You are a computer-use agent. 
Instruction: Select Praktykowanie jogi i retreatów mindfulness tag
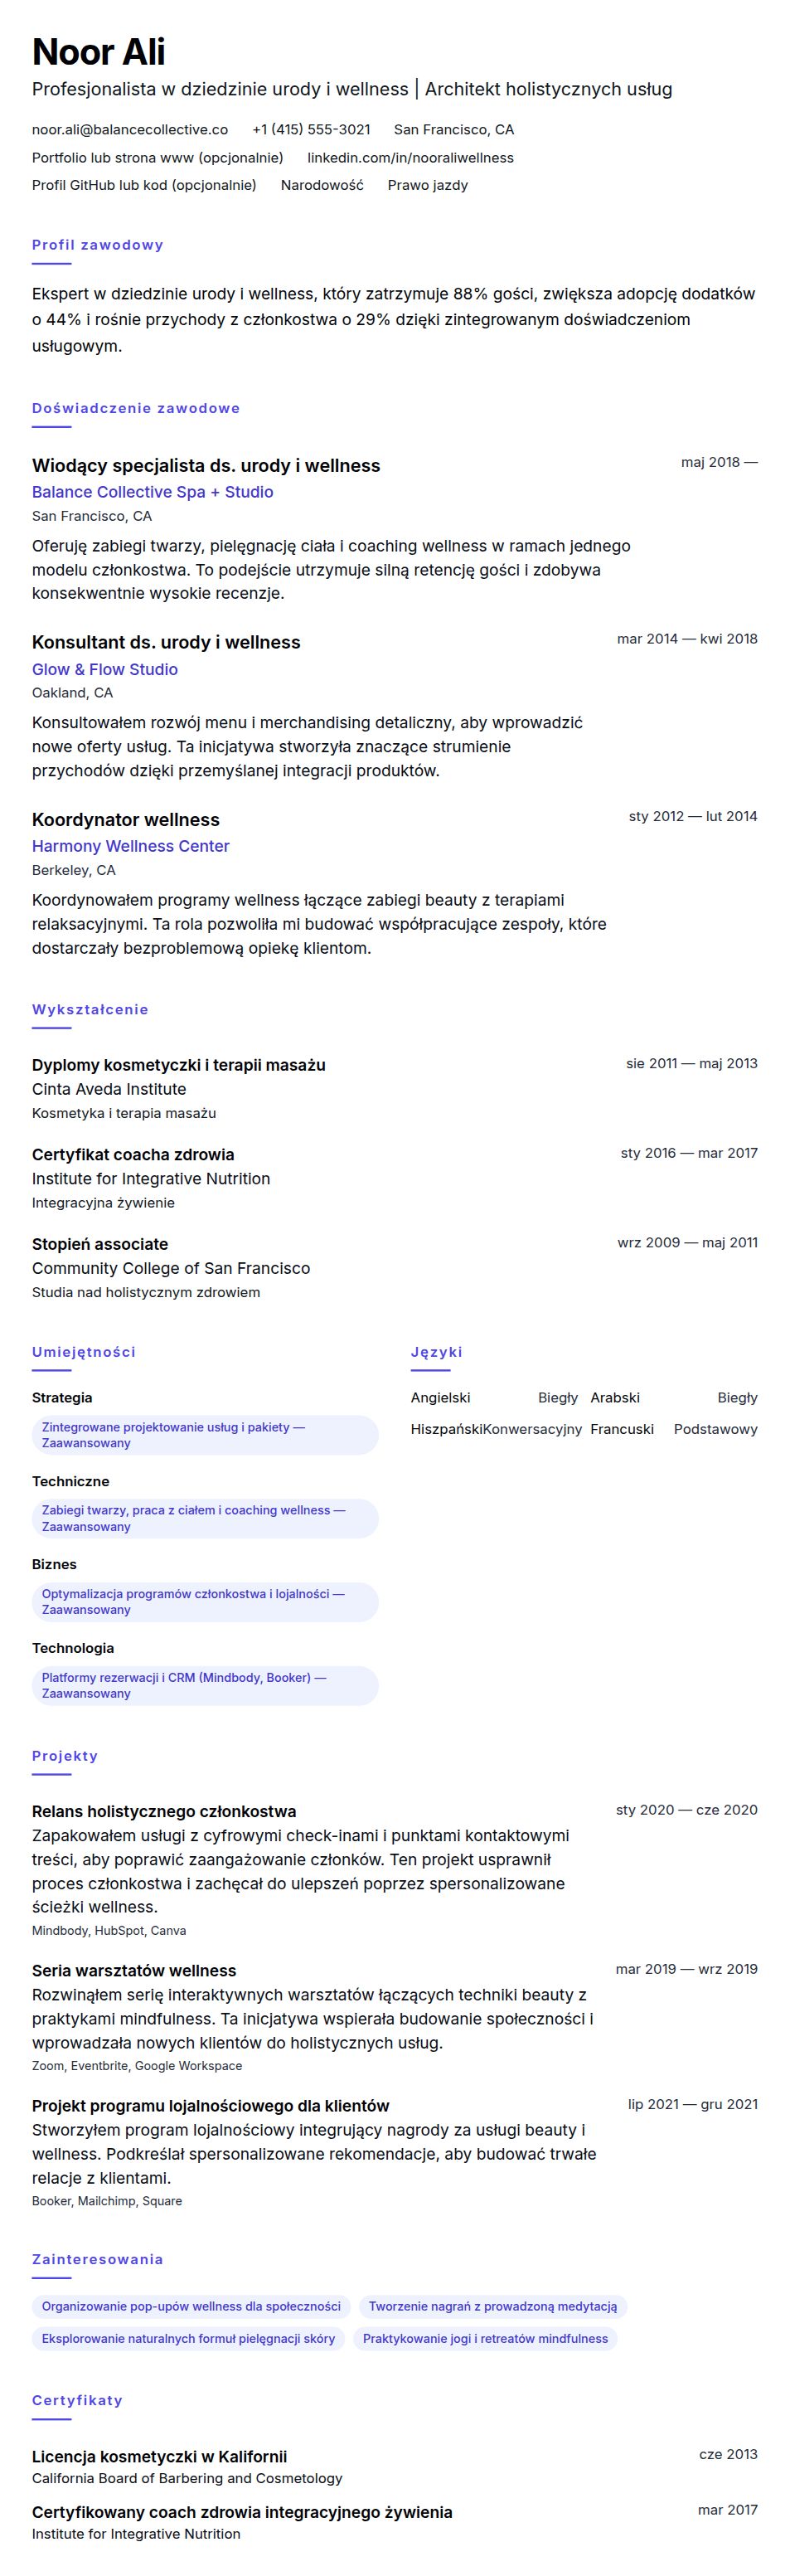pos(485,2339)
